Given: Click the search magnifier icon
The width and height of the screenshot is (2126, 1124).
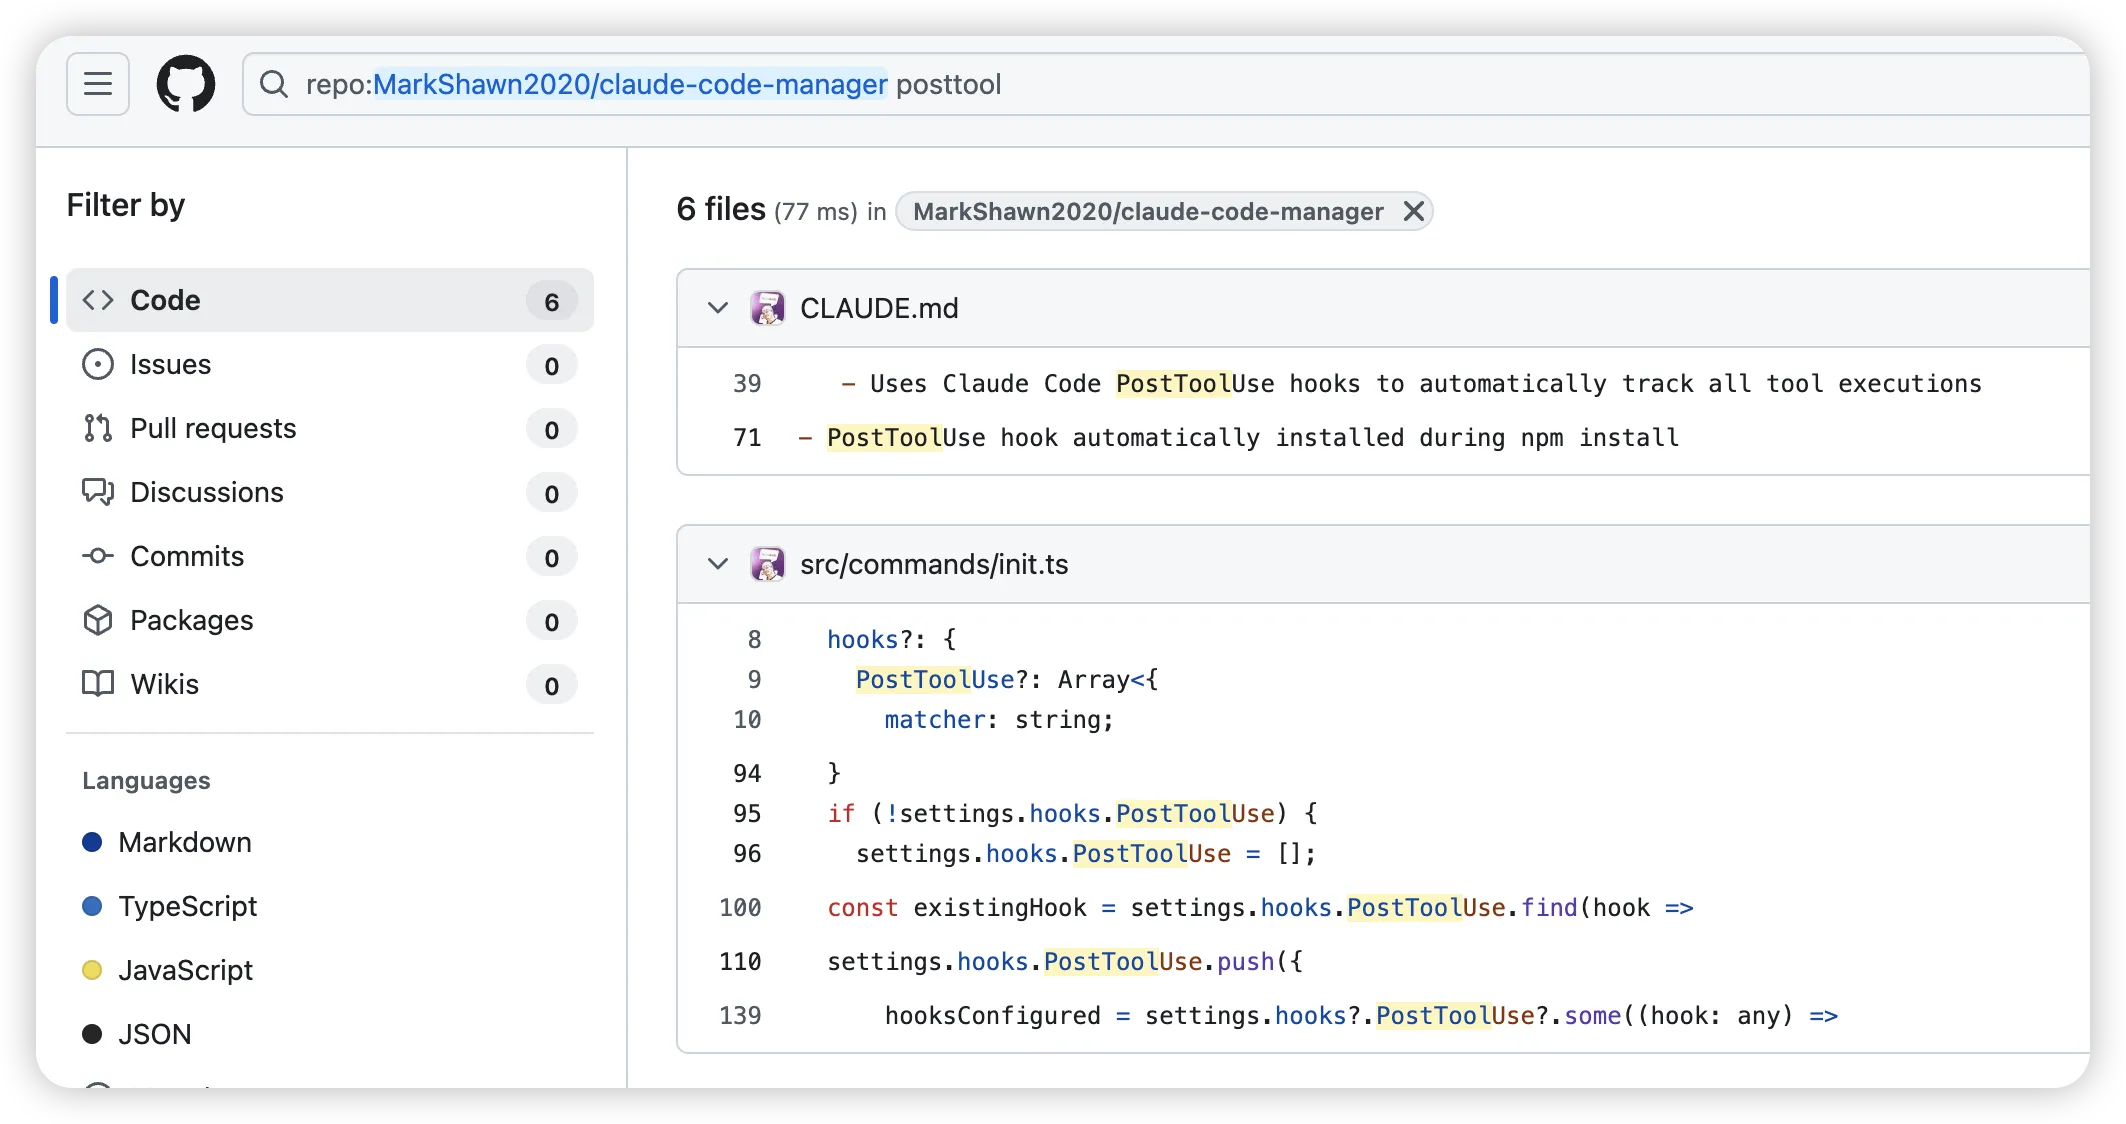Looking at the screenshot, I should (273, 84).
